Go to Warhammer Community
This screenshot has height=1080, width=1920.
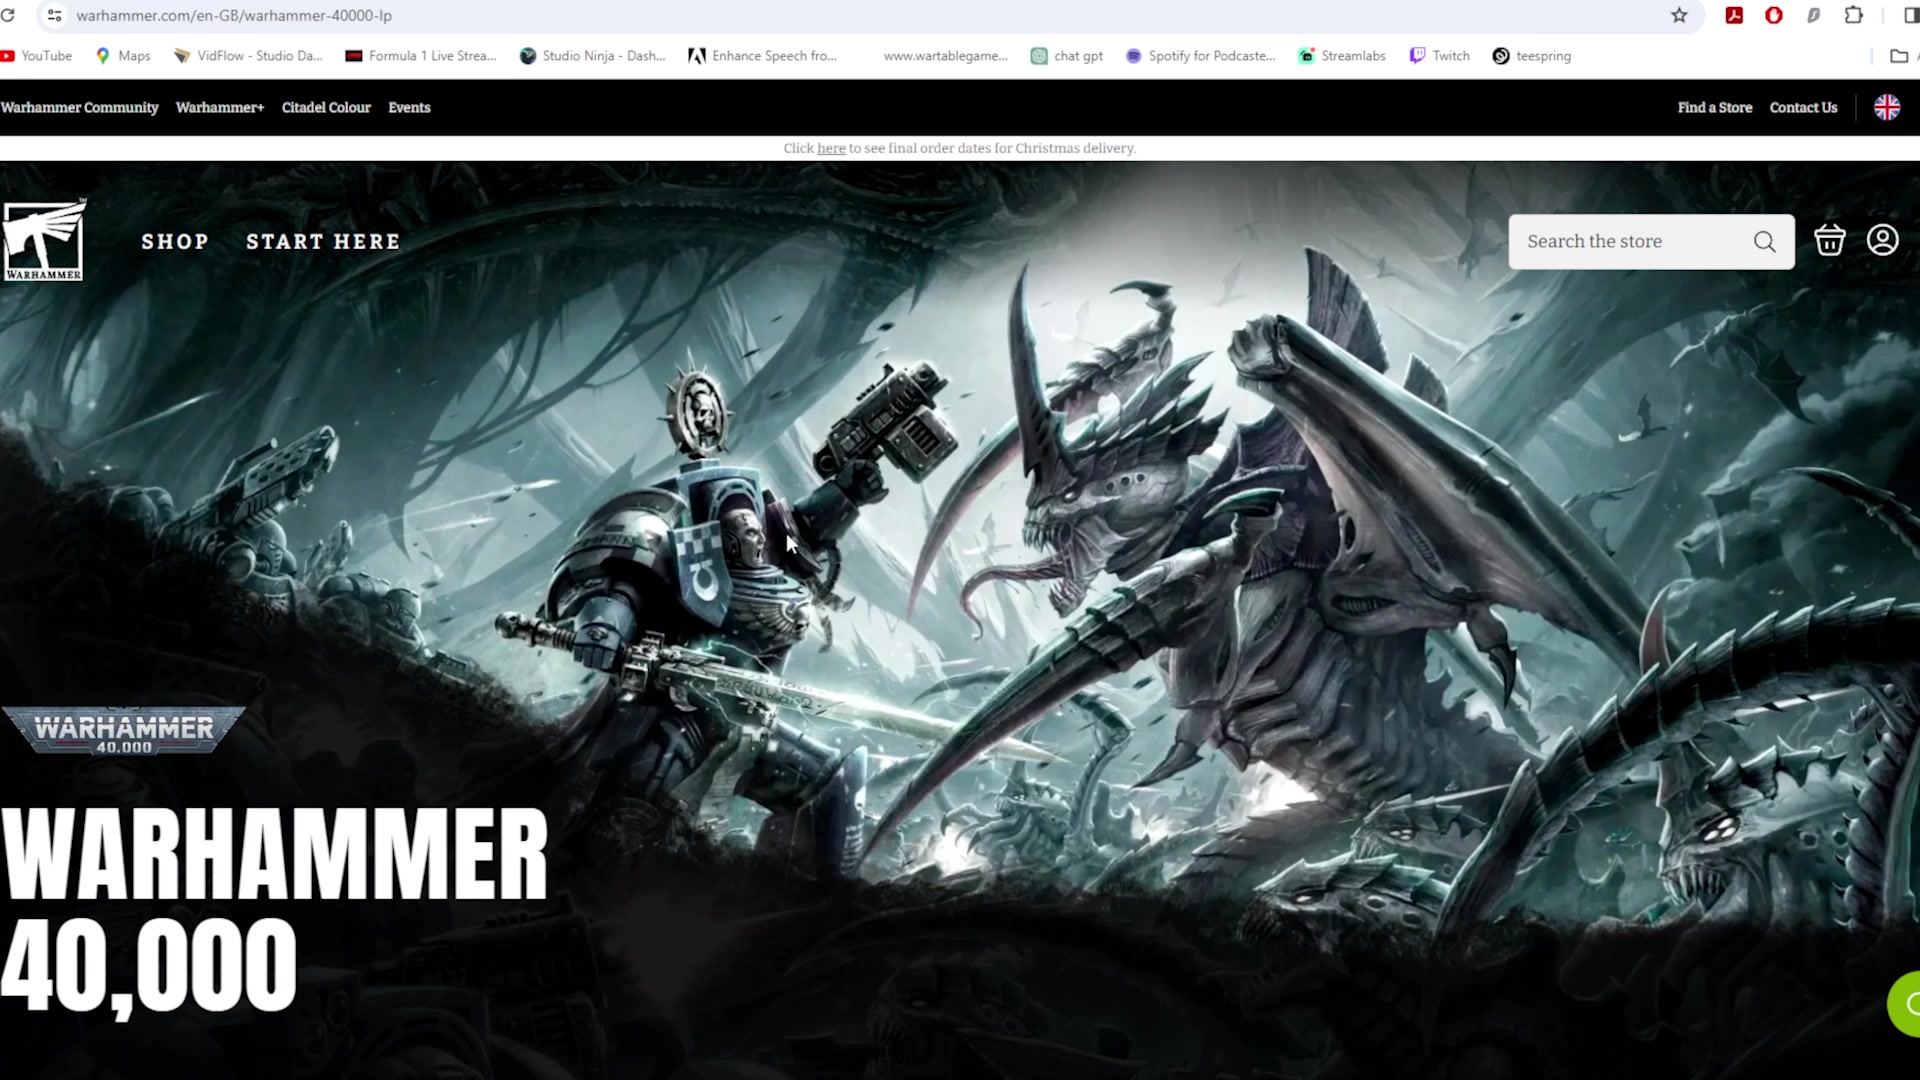point(80,107)
